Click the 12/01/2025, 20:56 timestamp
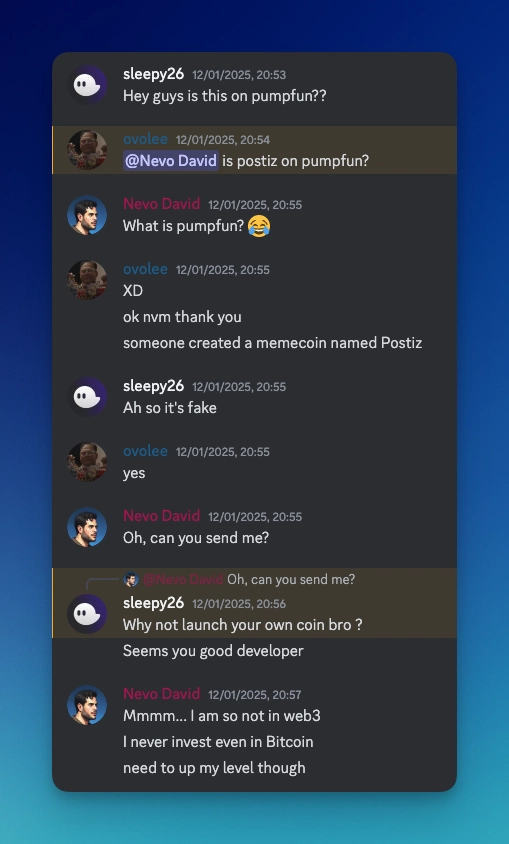 pos(239,604)
